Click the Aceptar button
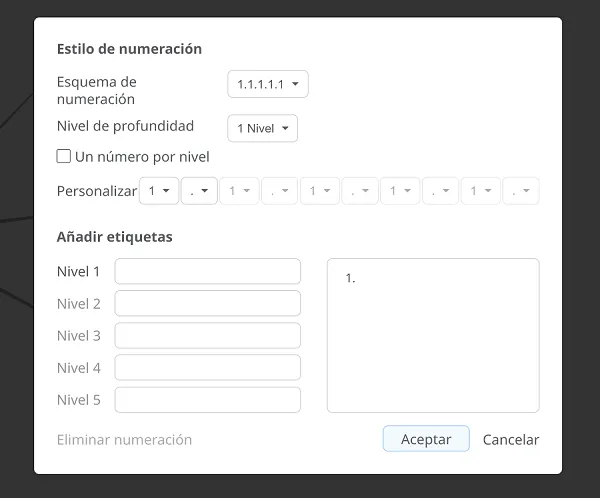Image resolution: width=600 pixels, height=498 pixels. 426,439
